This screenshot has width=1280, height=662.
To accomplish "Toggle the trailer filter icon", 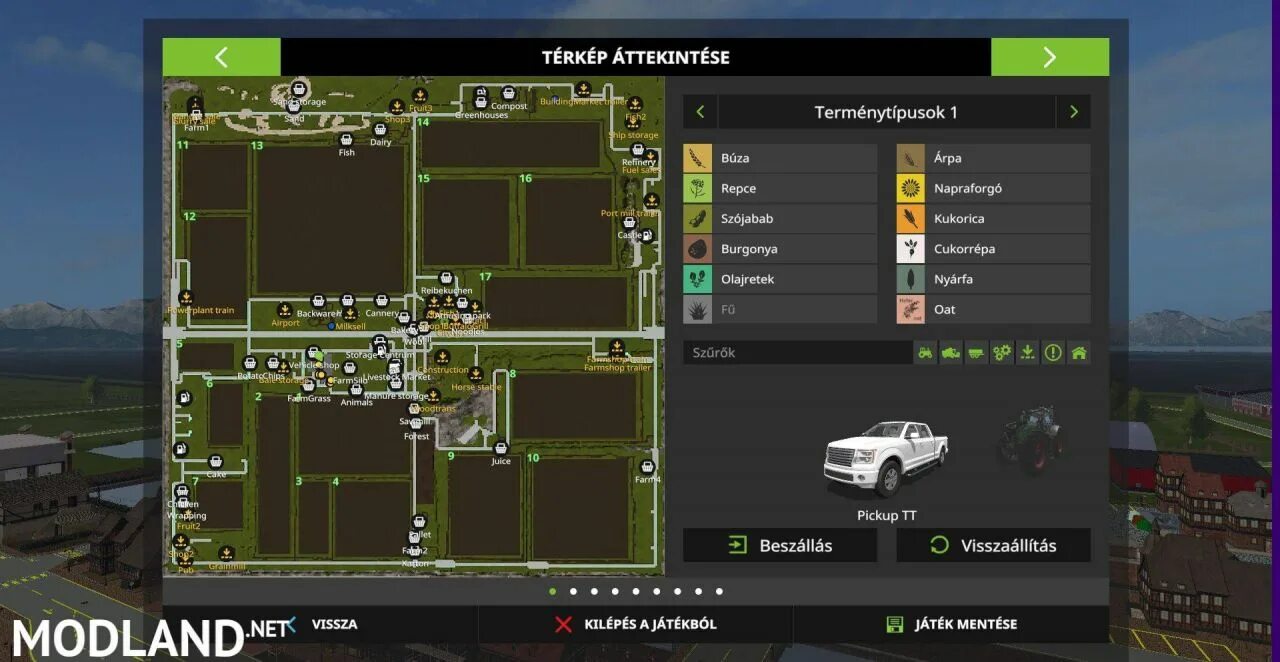I will click(976, 353).
